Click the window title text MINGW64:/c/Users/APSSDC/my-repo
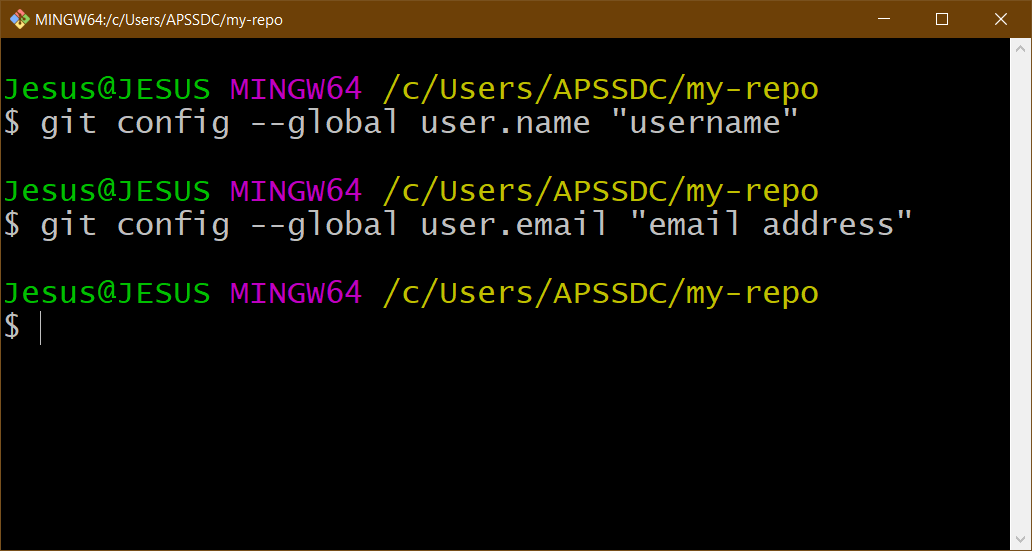1032x551 pixels. click(158, 19)
